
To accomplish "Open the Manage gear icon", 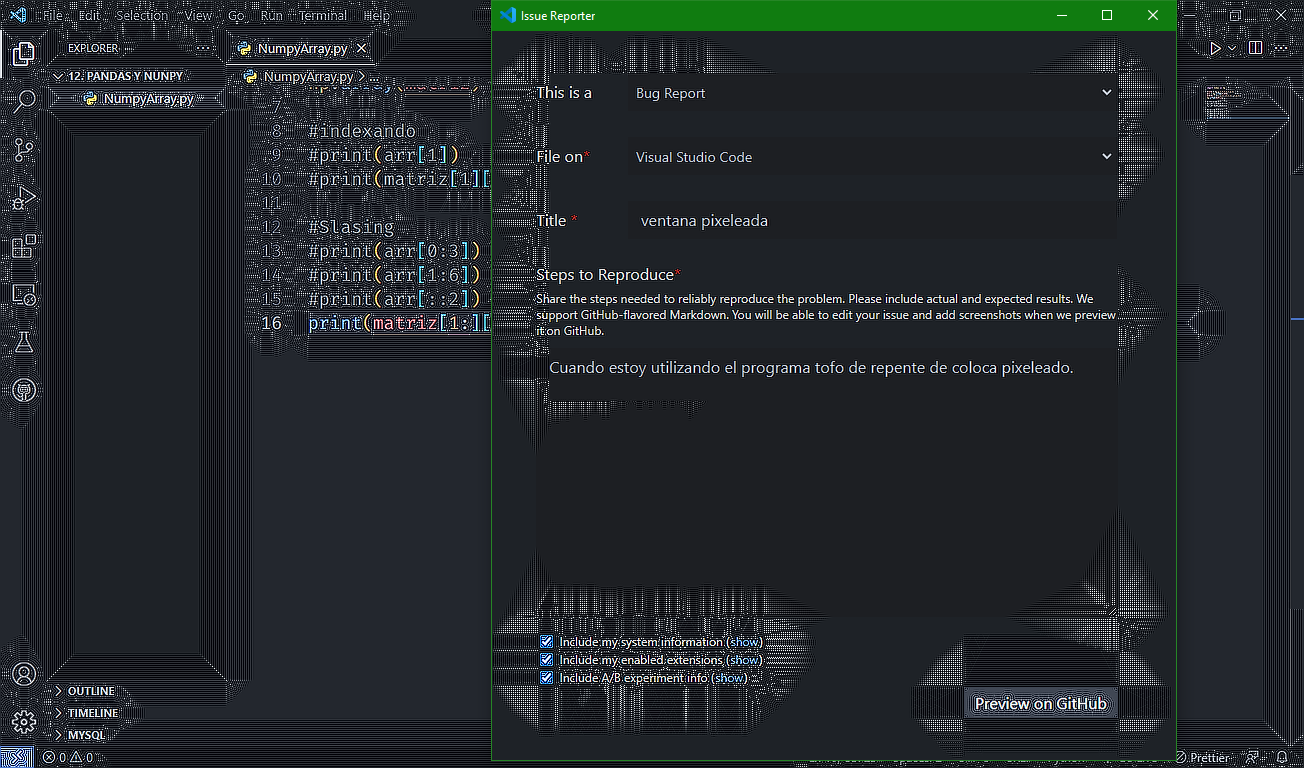I will pyautogui.click(x=22, y=722).
